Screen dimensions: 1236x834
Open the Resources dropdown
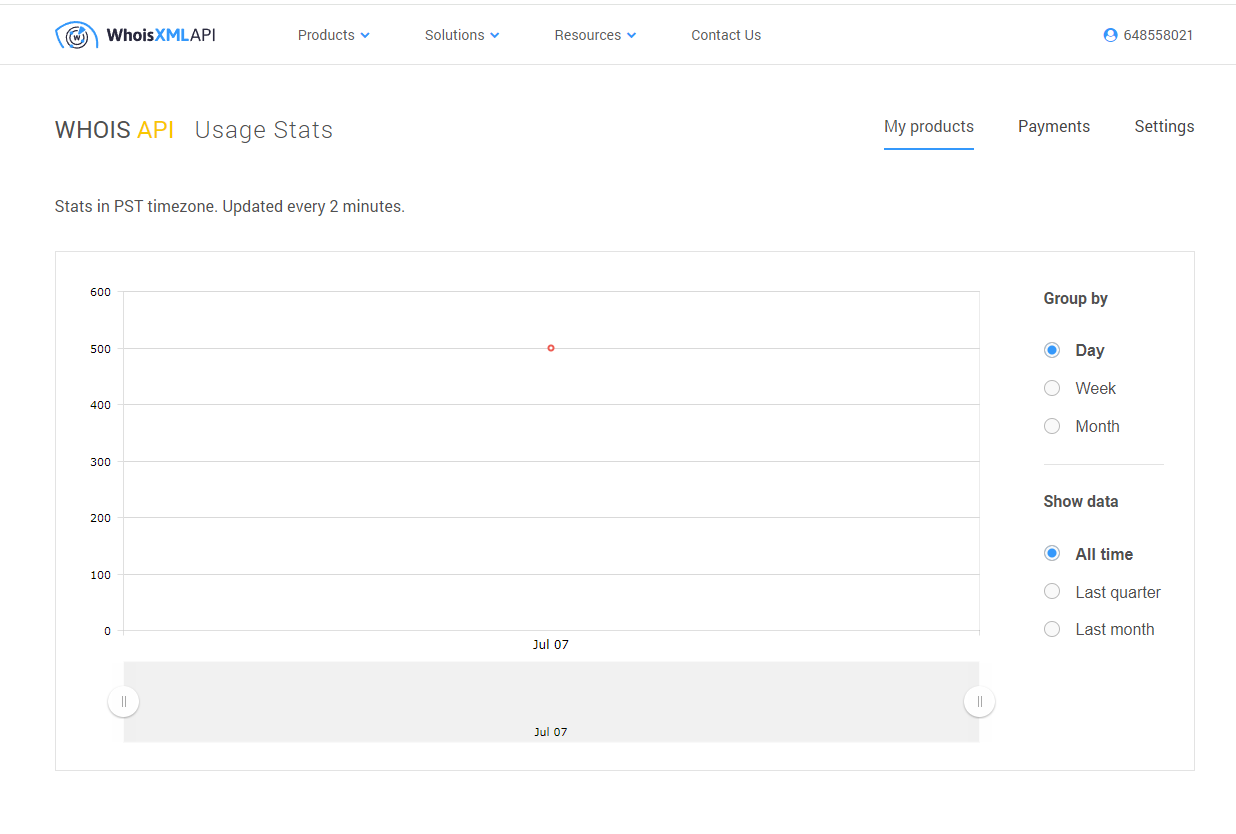595,35
